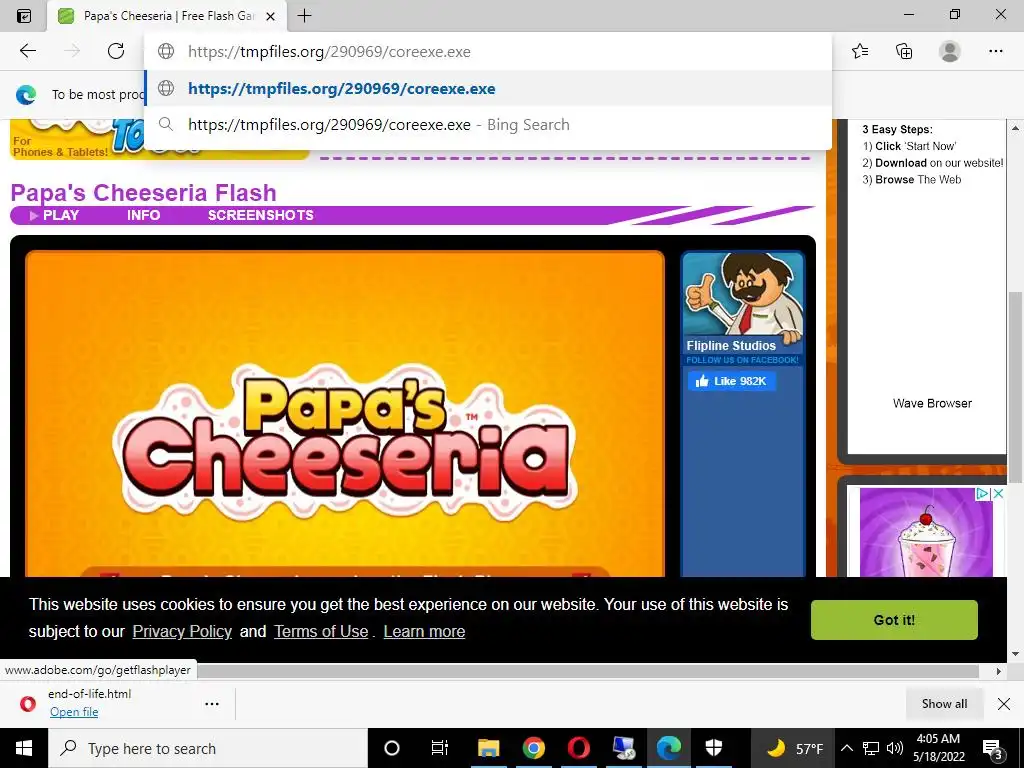Open the Privacy Policy link
Image resolution: width=1024 pixels, height=768 pixels.
(x=182, y=632)
